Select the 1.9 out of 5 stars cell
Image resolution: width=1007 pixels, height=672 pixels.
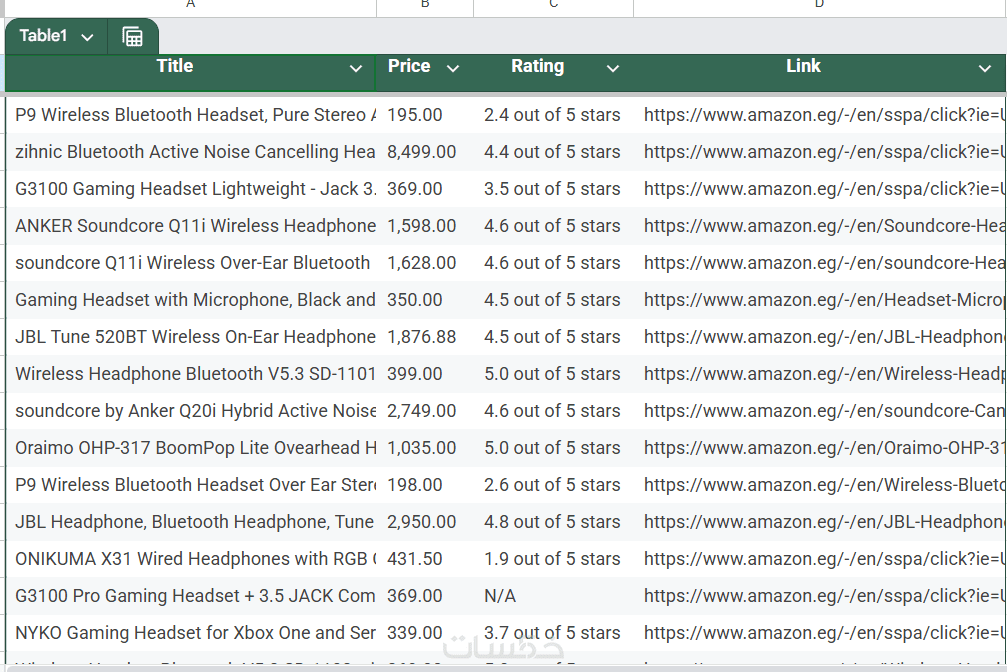pyautogui.click(x=552, y=559)
